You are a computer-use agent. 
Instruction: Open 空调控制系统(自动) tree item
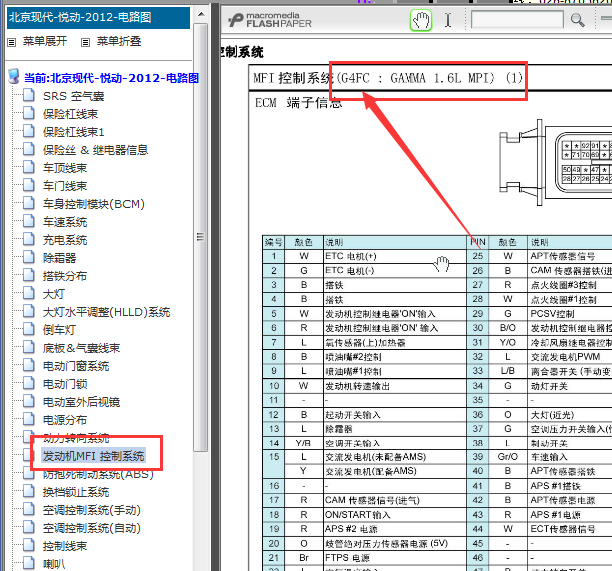pyautogui.click(x=92, y=528)
